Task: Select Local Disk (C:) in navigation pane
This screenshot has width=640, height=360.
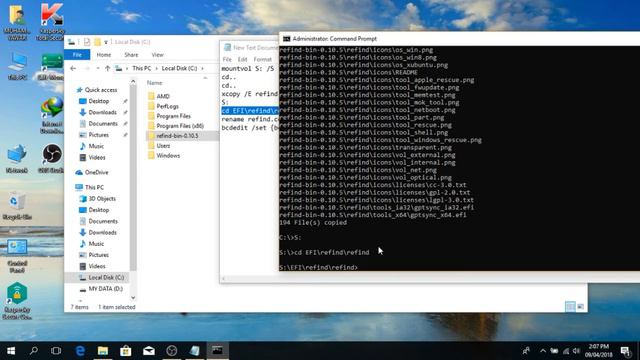Action: point(106,278)
